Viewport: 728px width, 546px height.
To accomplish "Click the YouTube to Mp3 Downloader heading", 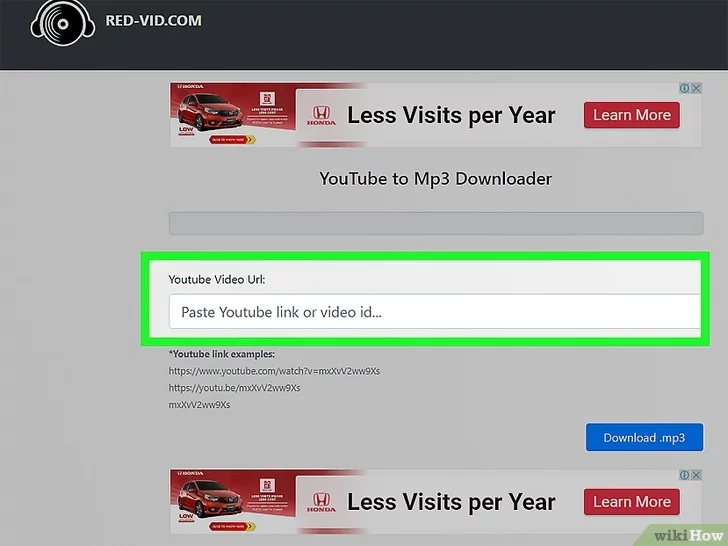I will (x=436, y=179).
